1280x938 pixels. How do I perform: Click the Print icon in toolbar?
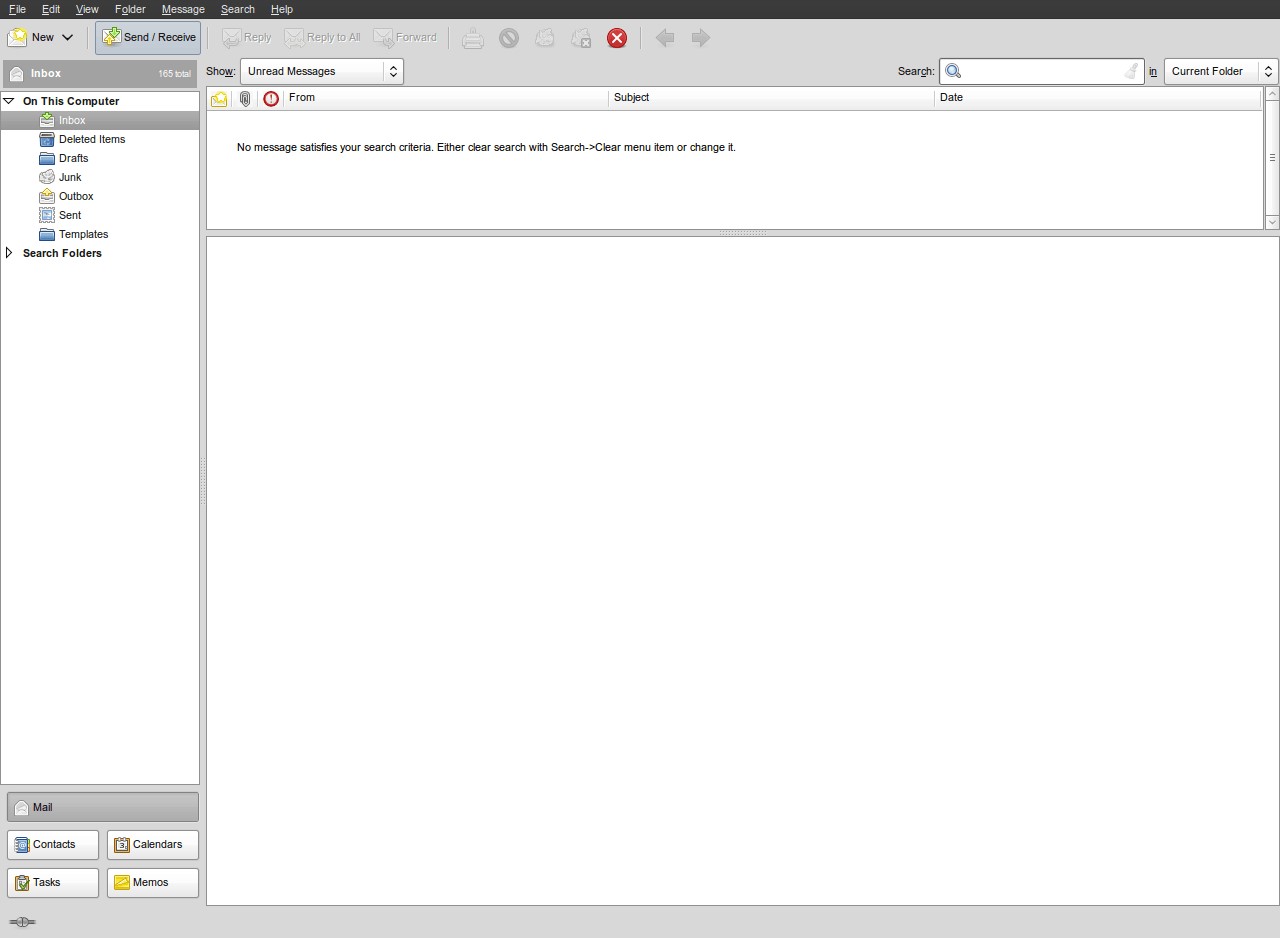tap(473, 38)
